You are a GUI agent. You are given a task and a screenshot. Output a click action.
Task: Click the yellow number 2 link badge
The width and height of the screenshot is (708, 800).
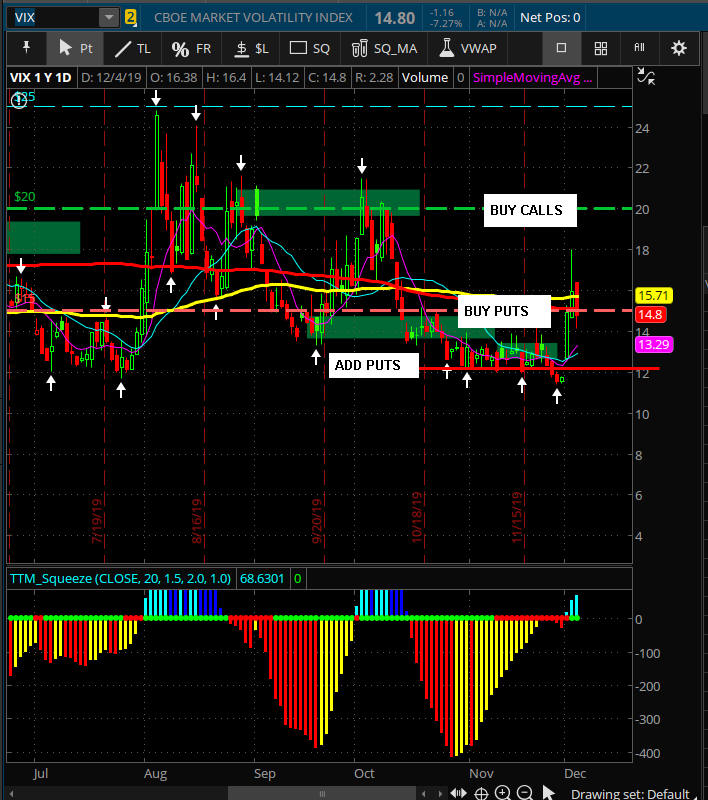[x=130, y=17]
